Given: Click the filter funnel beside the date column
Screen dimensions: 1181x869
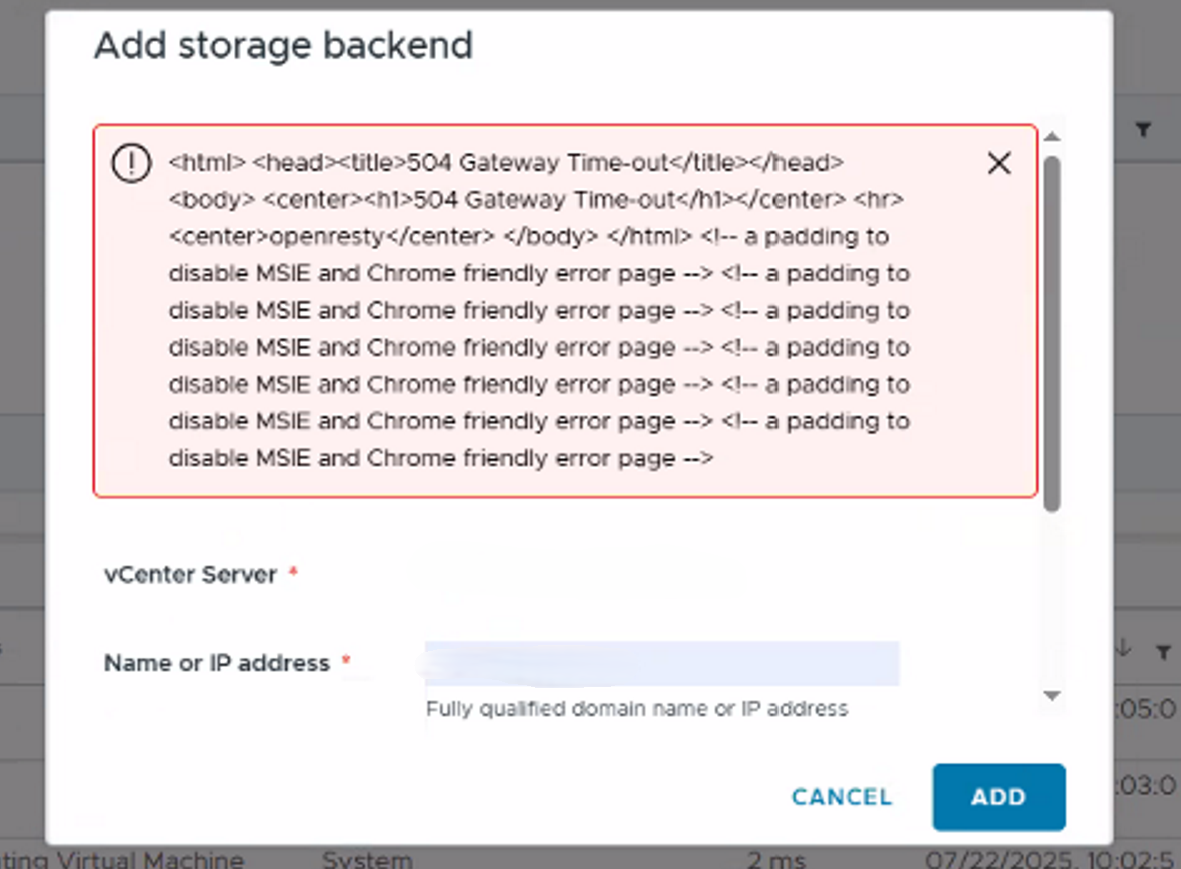Looking at the screenshot, I should click(x=1162, y=650).
